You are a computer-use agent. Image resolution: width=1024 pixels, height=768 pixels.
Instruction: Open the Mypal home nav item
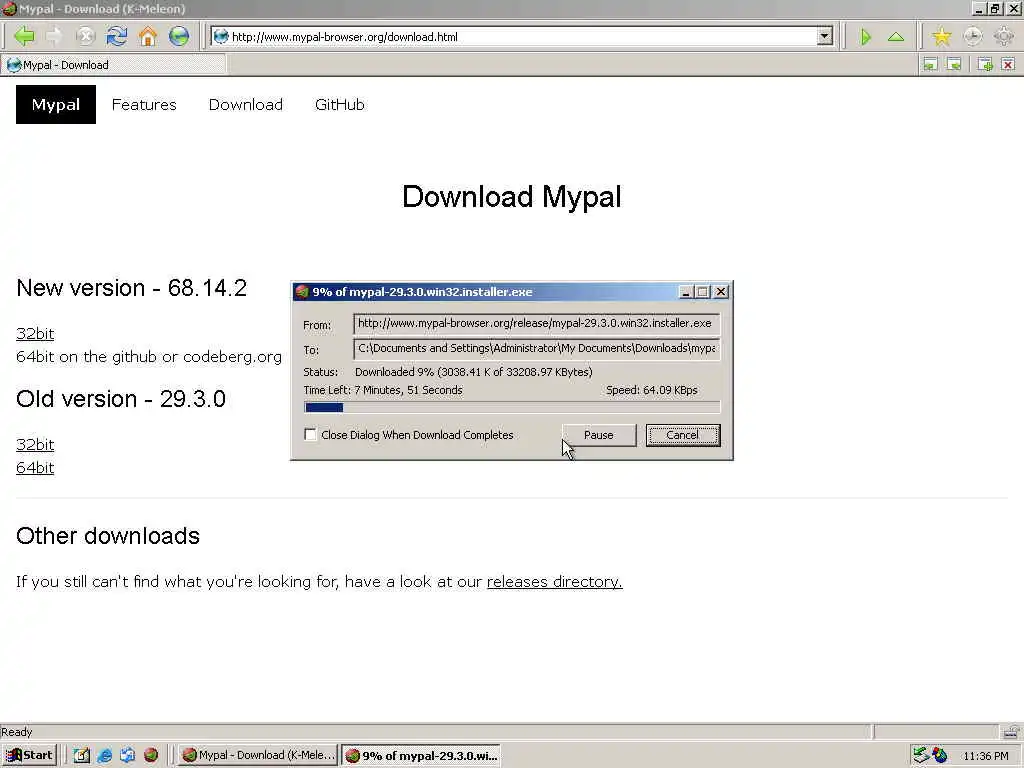56,104
